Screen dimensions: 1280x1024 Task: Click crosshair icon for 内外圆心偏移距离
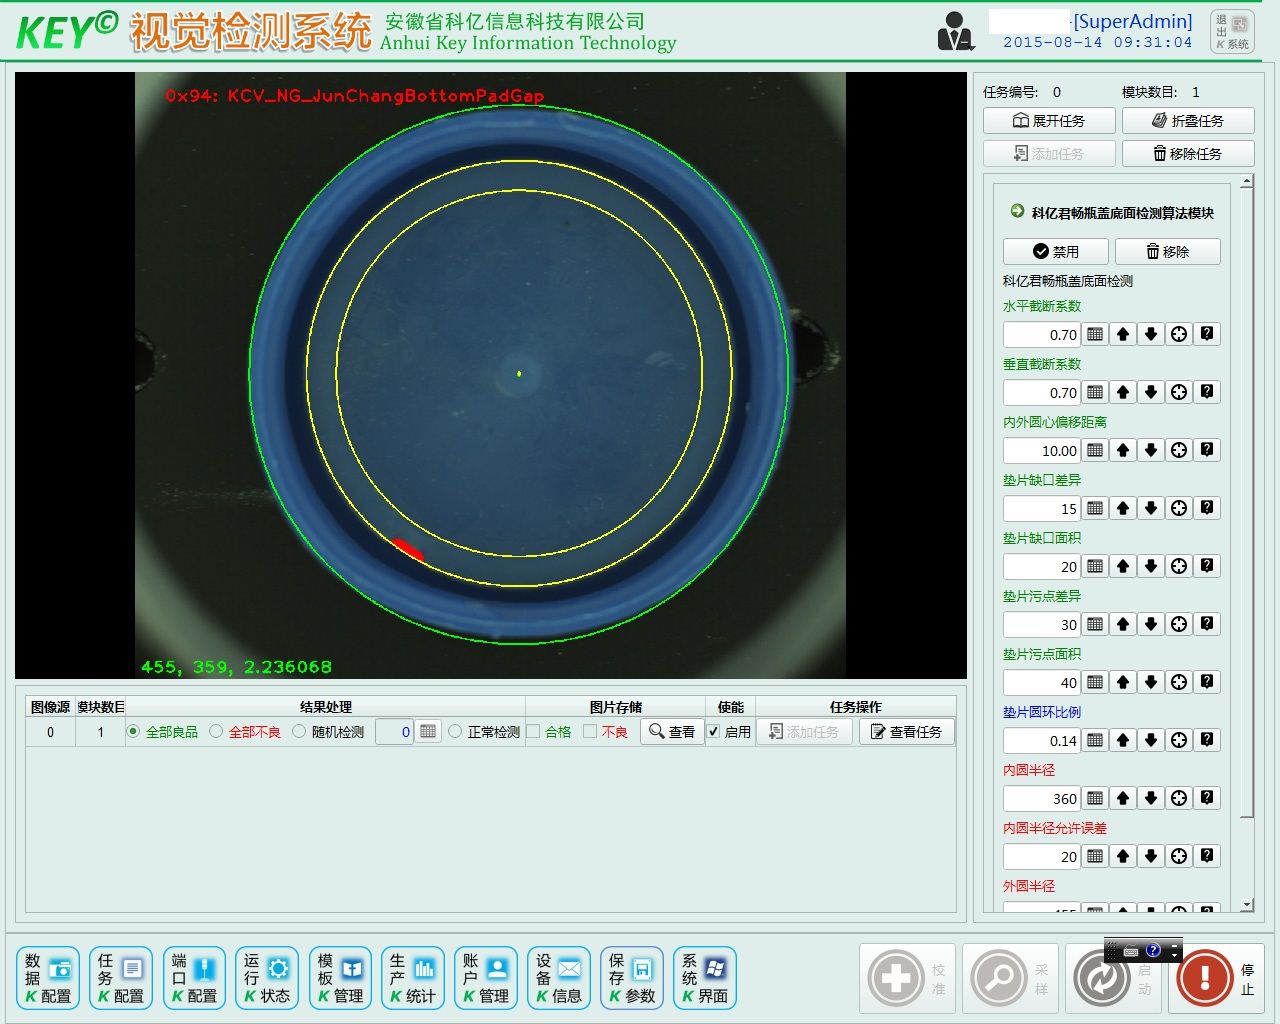click(x=1179, y=450)
